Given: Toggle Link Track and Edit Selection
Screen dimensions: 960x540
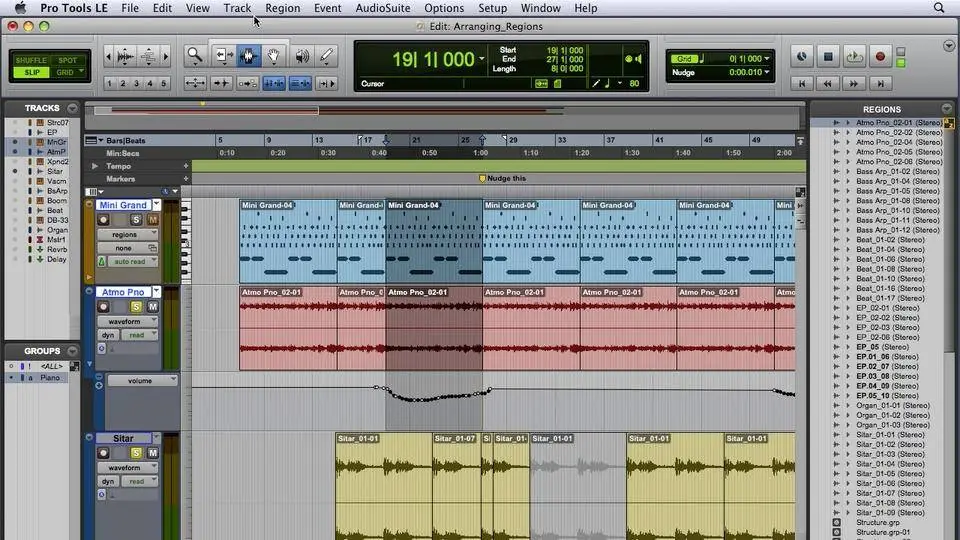Looking at the screenshot, I should pyautogui.click(x=300, y=83).
